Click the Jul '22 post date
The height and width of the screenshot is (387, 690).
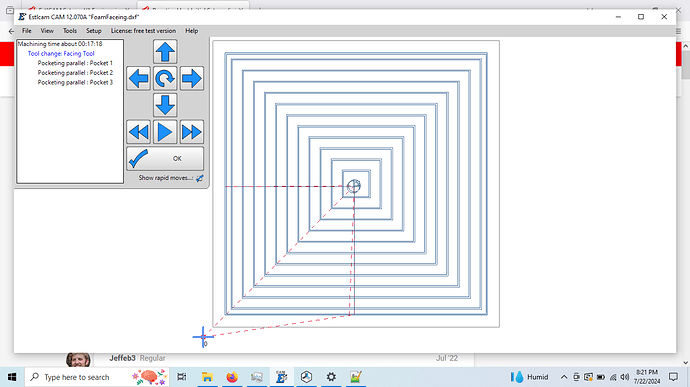(x=447, y=358)
